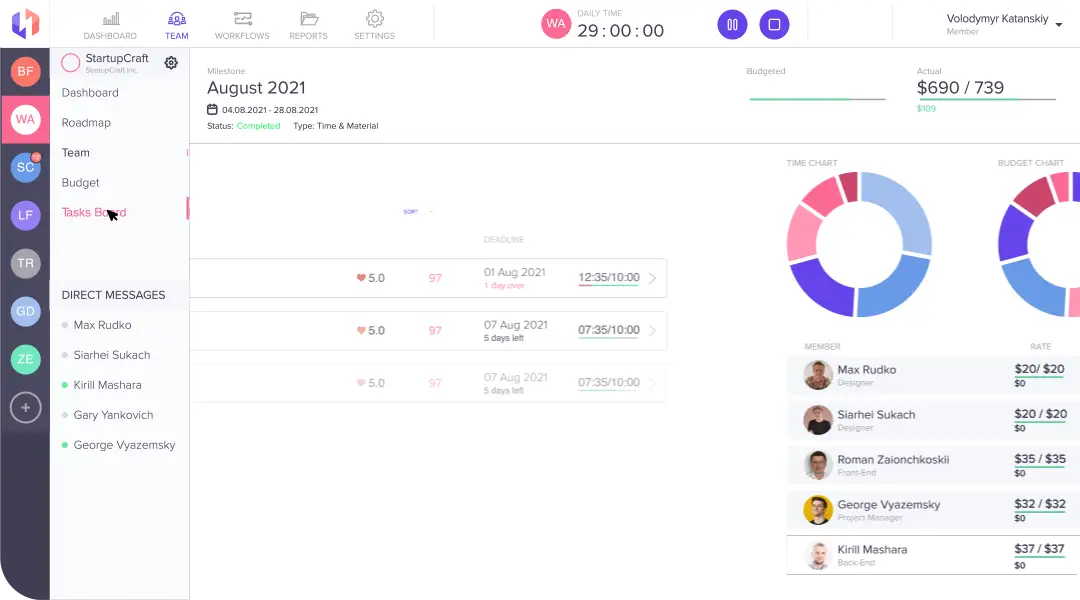Expand the first task row due 07 Aug 2021
Screen dimensions: 1080x600
click(x=652, y=331)
